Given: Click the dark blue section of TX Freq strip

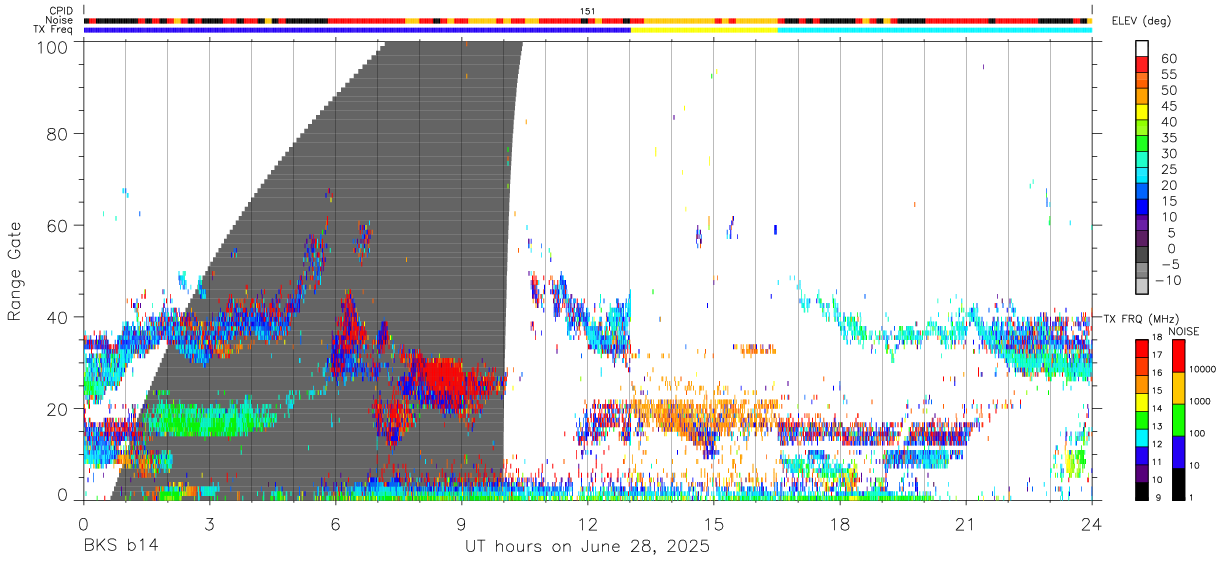Looking at the screenshot, I should pyautogui.click(x=357, y=30).
